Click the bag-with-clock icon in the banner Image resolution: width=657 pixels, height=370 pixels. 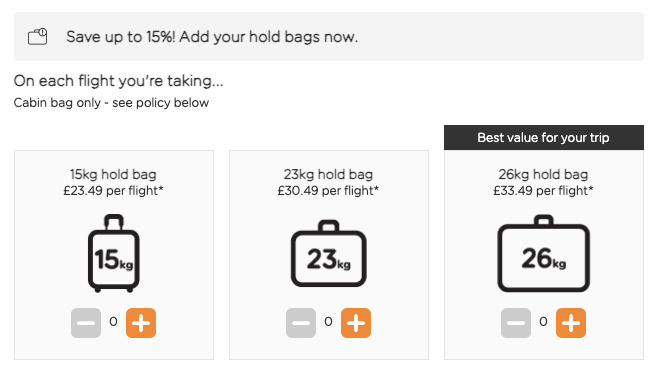pyautogui.click(x=38, y=36)
